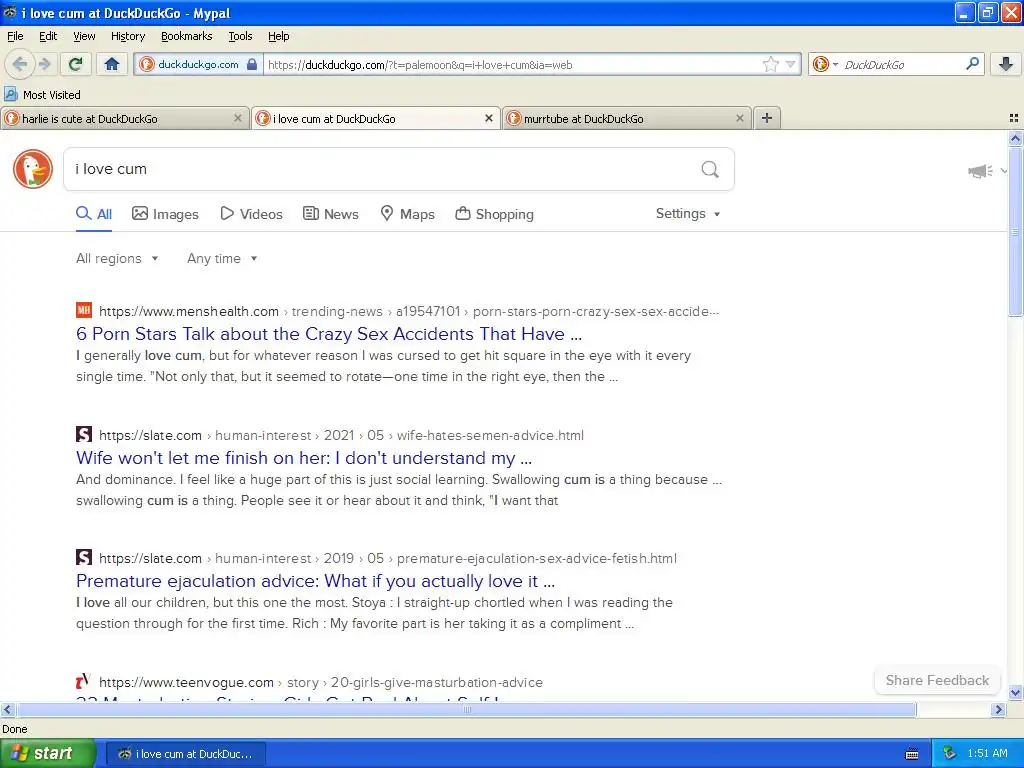Bookmark this page with the star icon
The height and width of the screenshot is (768, 1024).
[x=771, y=64]
